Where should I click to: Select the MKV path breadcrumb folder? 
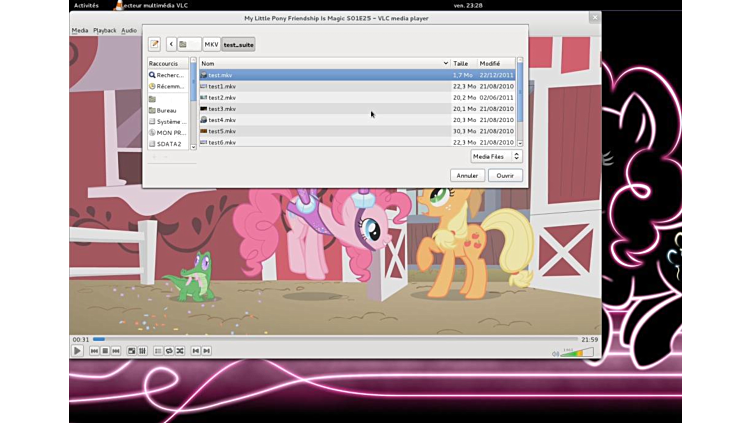211,44
